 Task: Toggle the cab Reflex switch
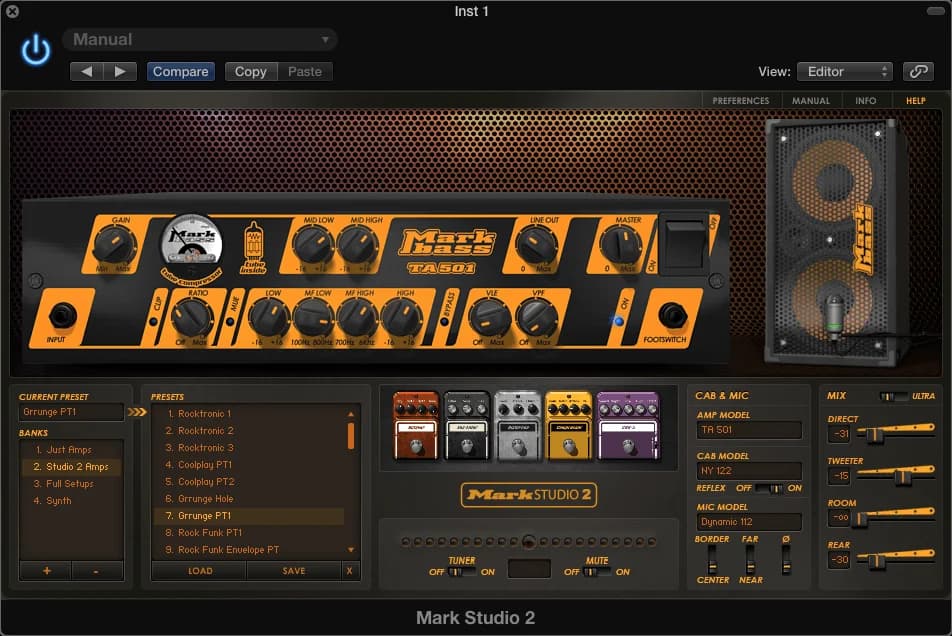point(767,488)
